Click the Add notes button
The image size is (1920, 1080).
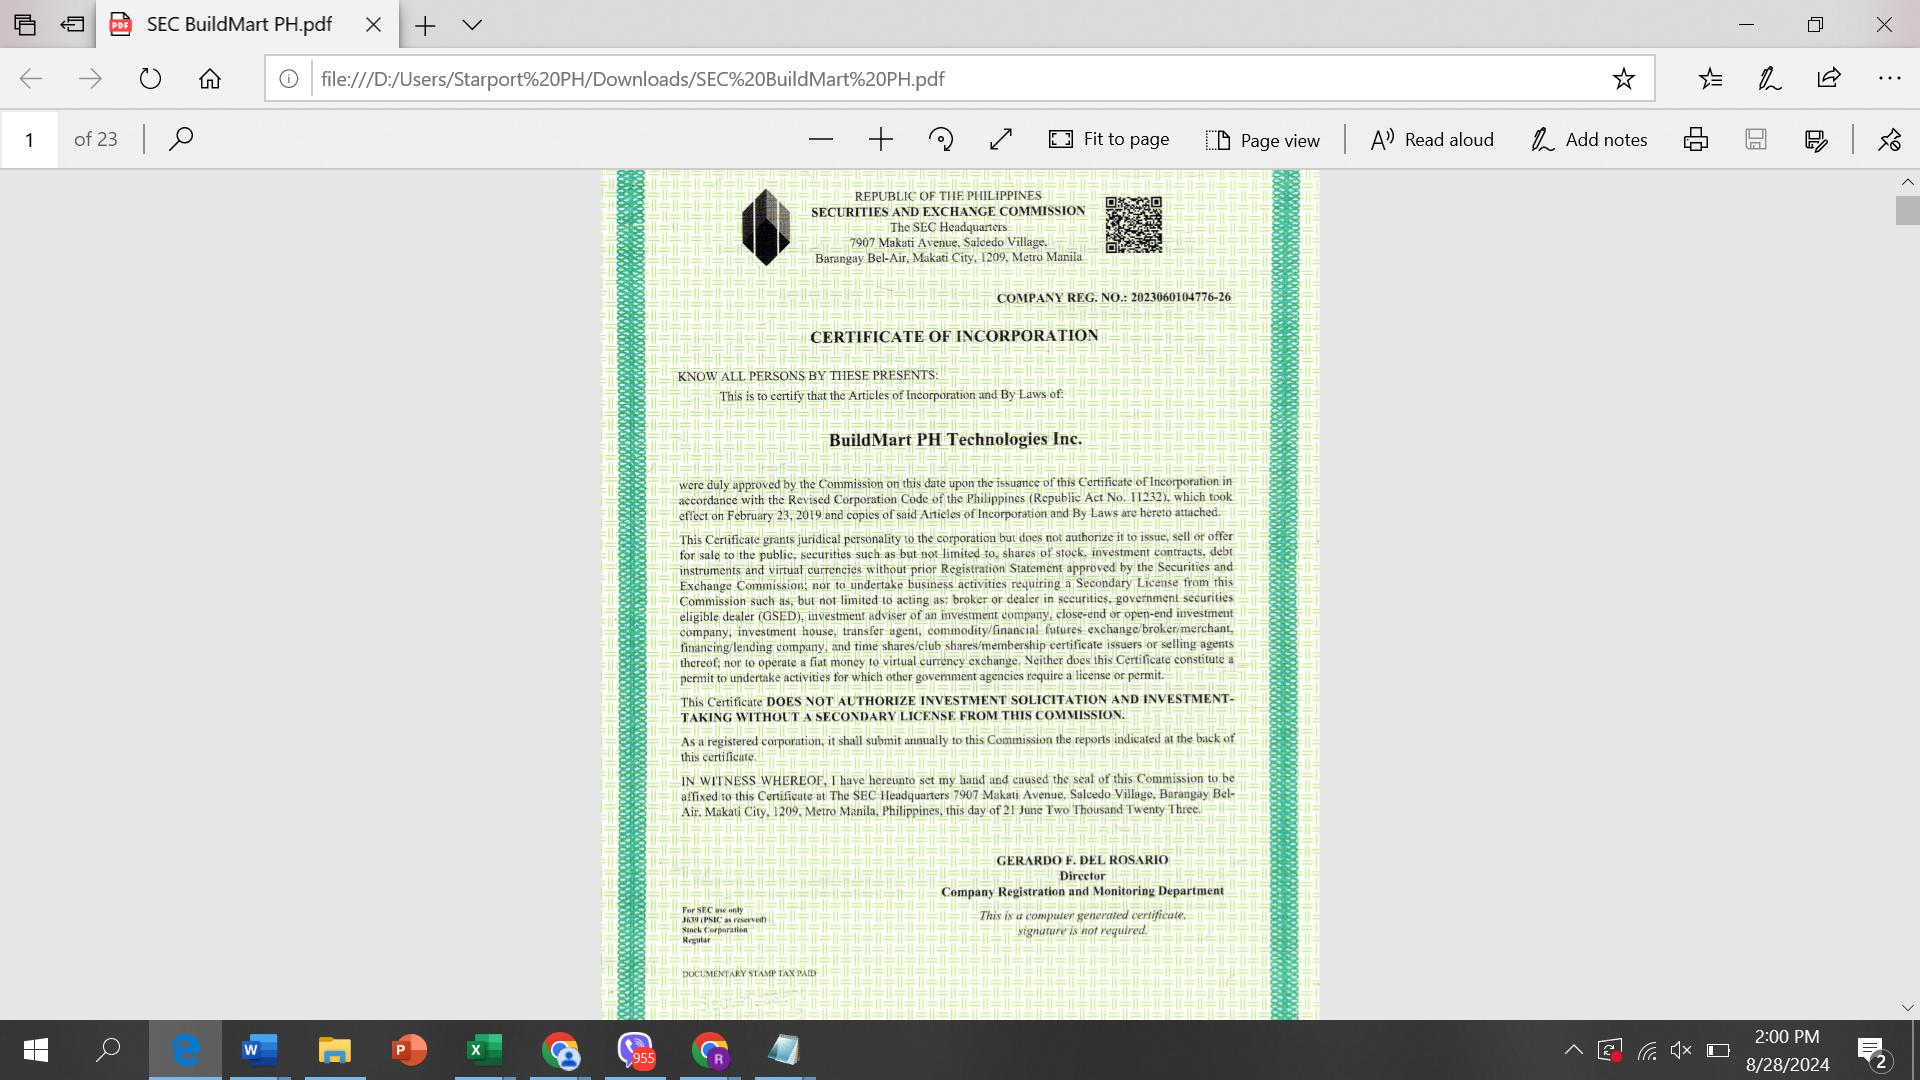1588,139
